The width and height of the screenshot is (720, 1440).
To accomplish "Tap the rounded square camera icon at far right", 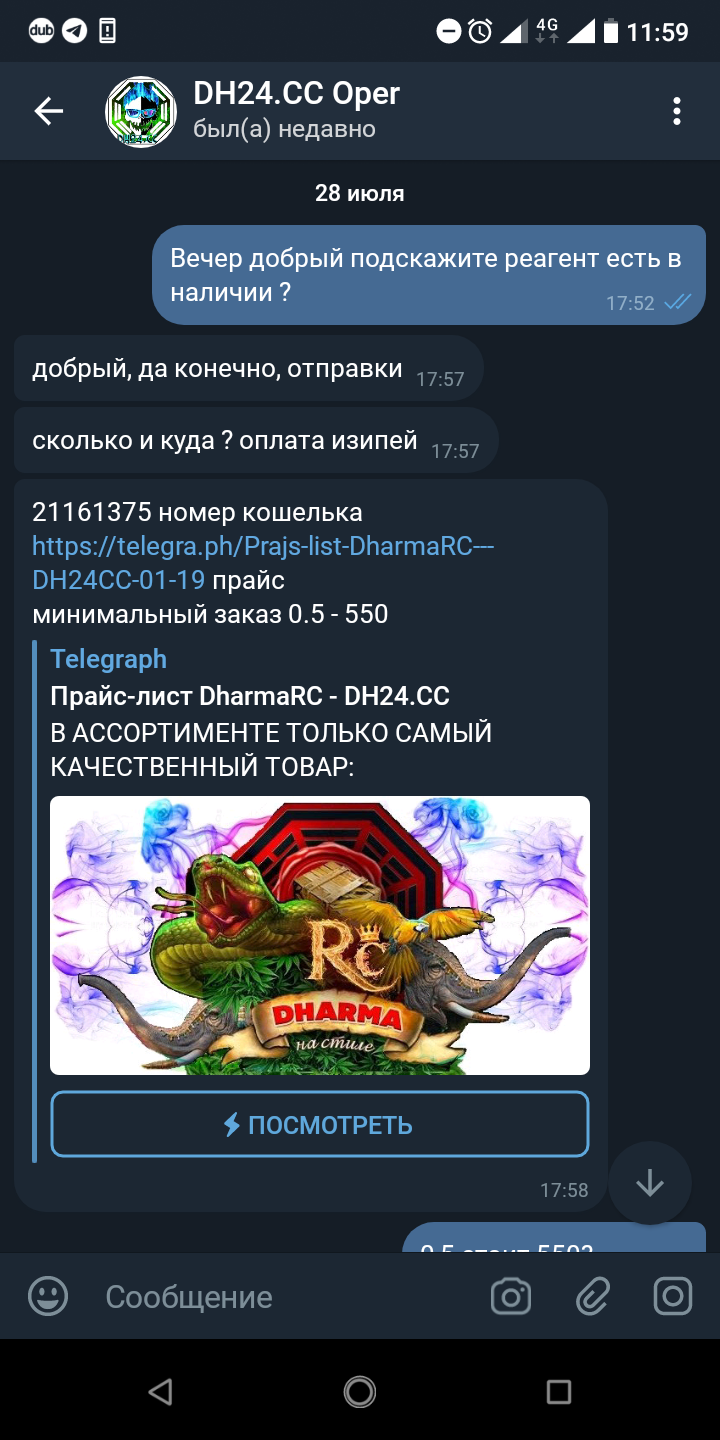I will point(673,1297).
